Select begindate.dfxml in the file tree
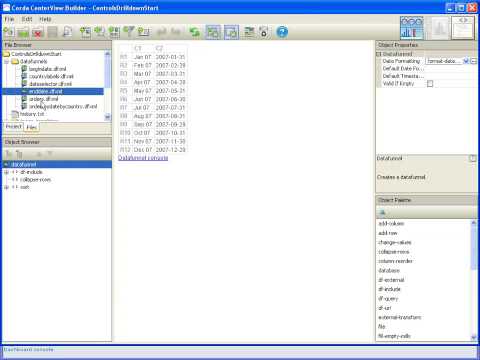The height and width of the screenshot is (360, 480). [x=48, y=69]
